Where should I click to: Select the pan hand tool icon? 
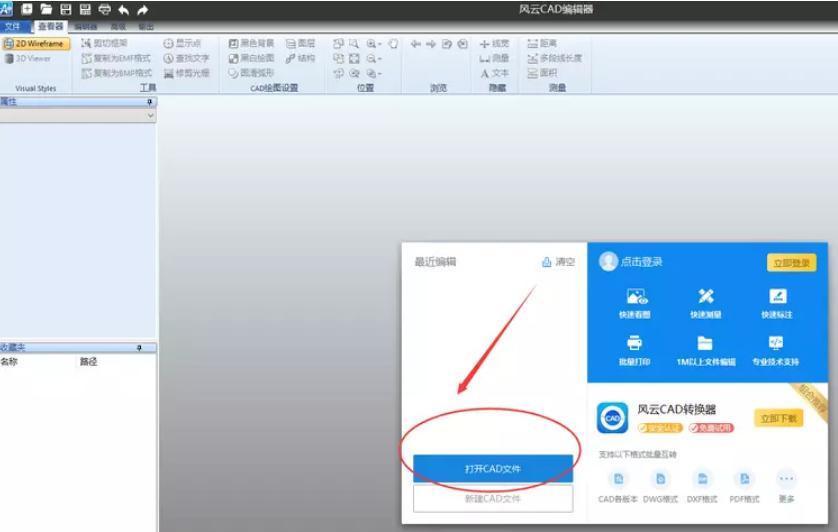click(x=393, y=43)
